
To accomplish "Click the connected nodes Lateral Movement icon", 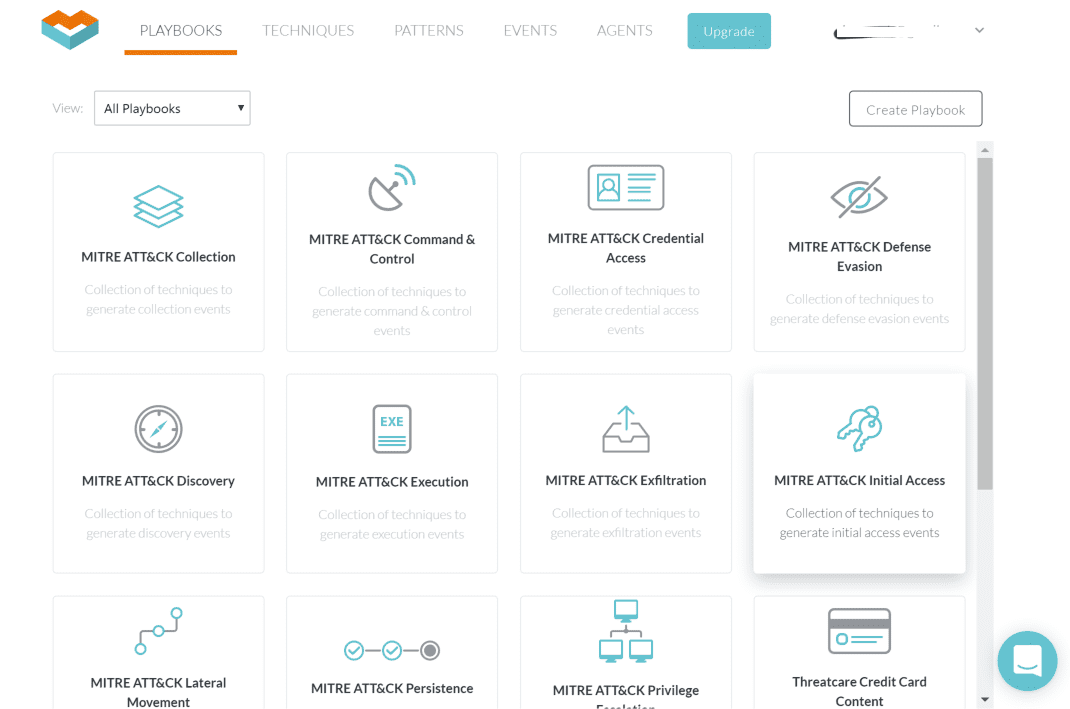I will point(158,631).
